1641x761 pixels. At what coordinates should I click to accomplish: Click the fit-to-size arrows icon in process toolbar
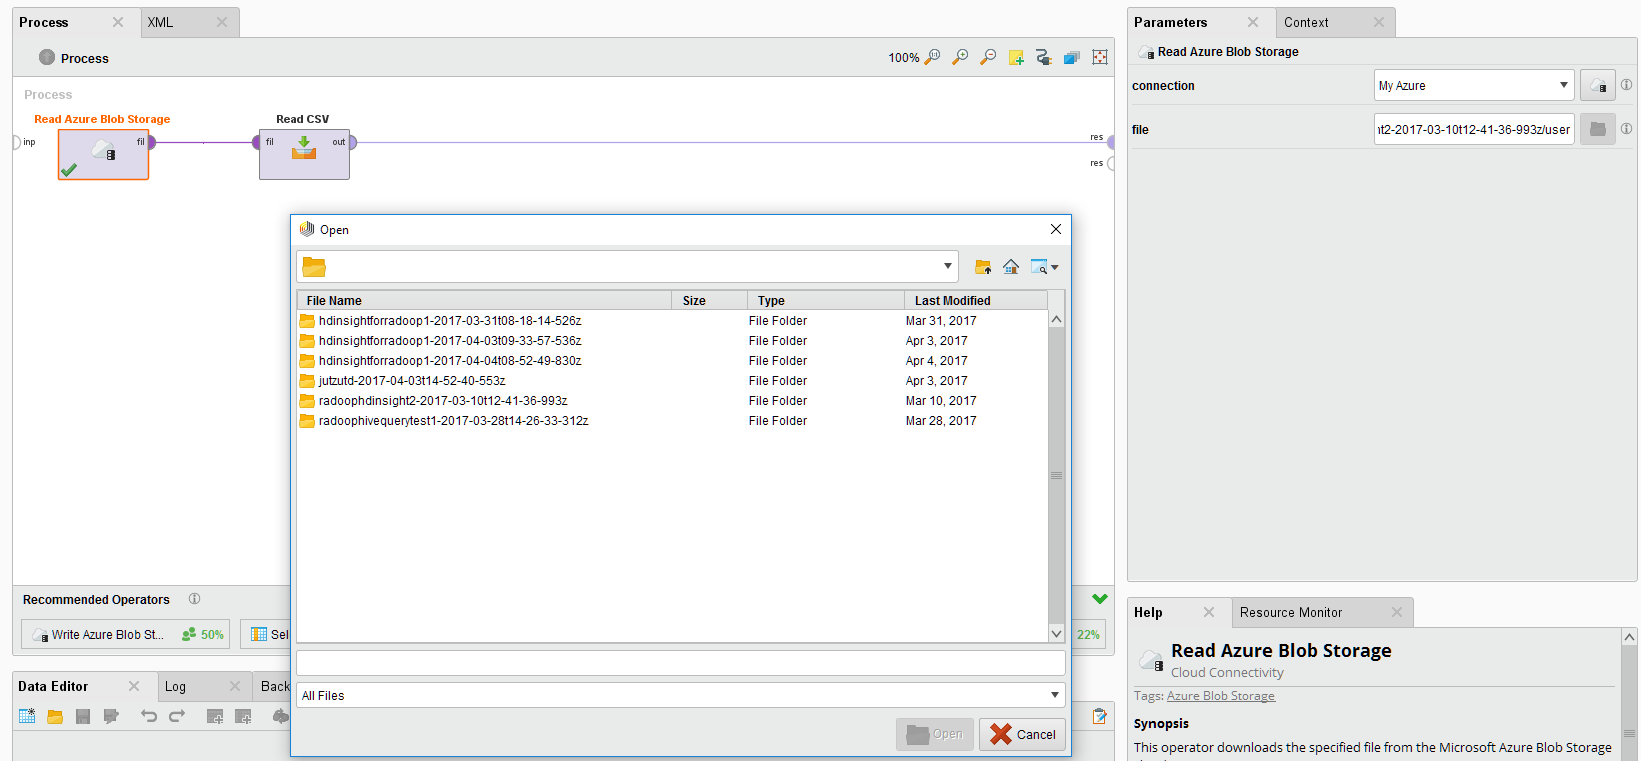[x=1100, y=58]
